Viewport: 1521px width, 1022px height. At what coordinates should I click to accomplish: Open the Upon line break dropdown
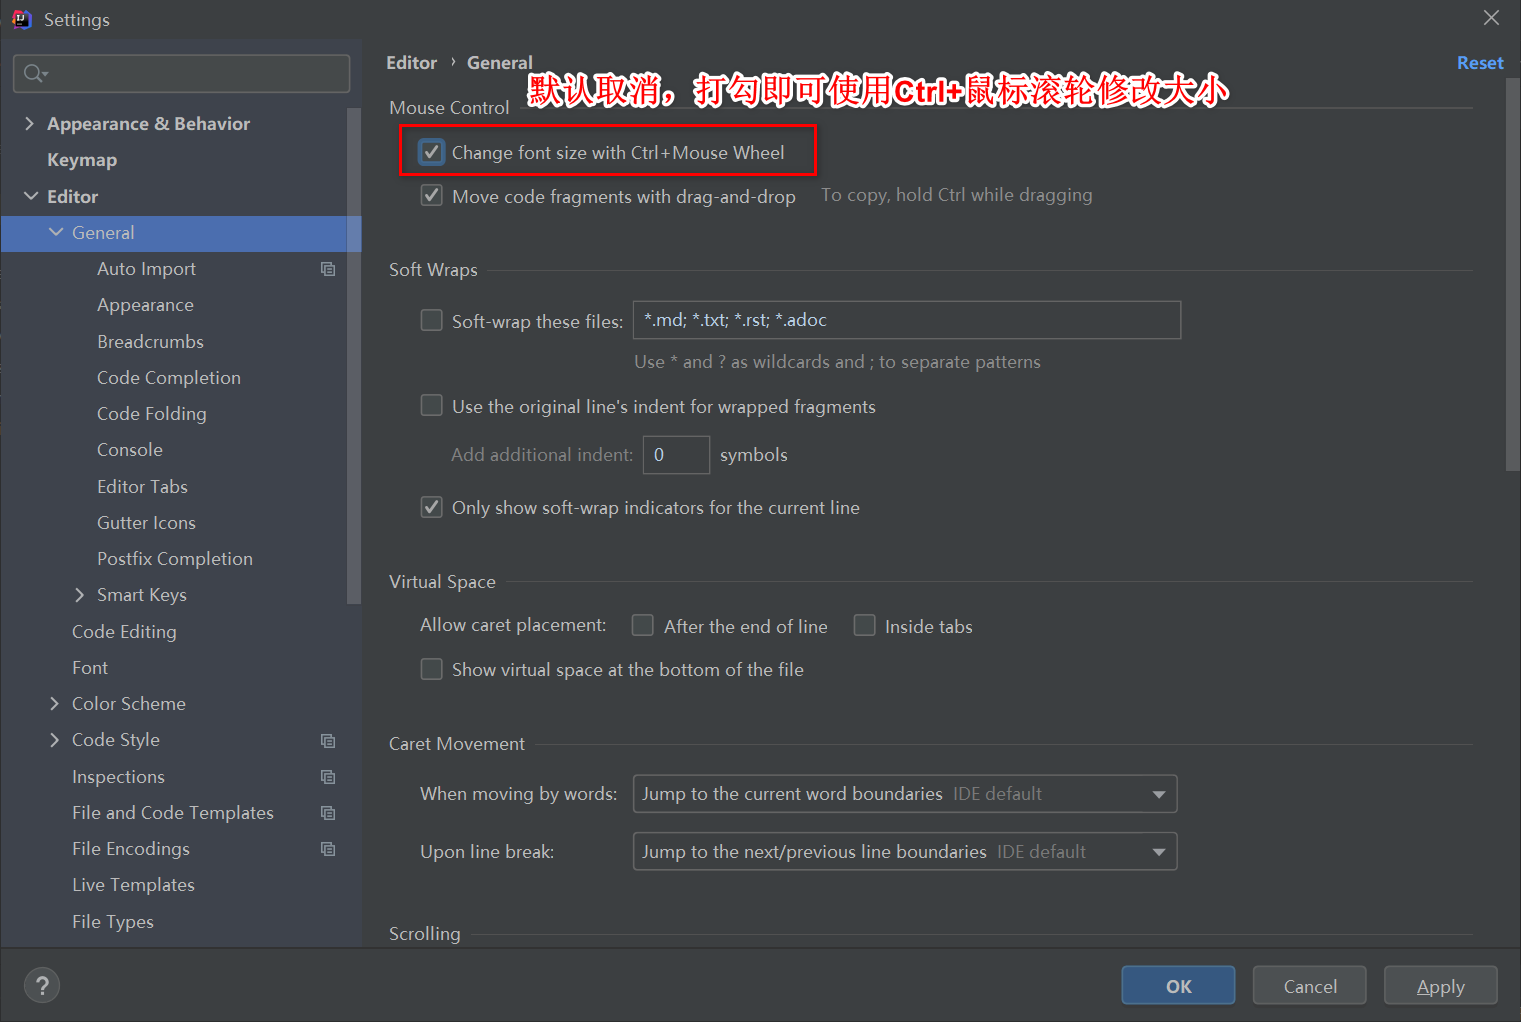(x=1157, y=851)
